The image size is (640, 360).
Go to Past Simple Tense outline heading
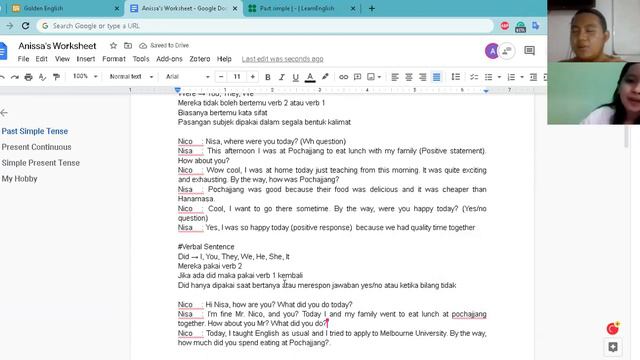coord(35,131)
